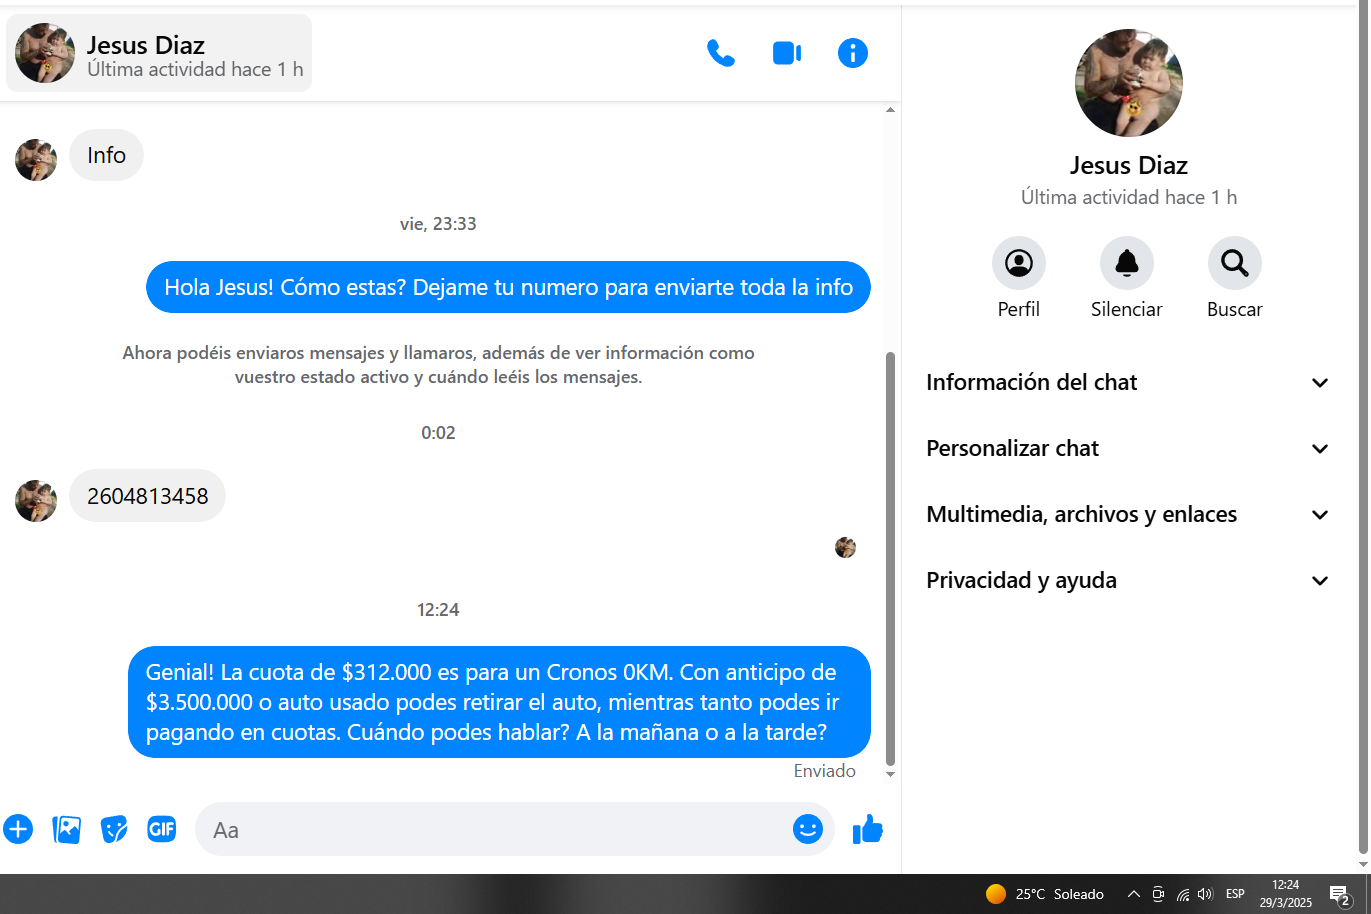
Task: Open the sticker picker
Action: (114, 829)
